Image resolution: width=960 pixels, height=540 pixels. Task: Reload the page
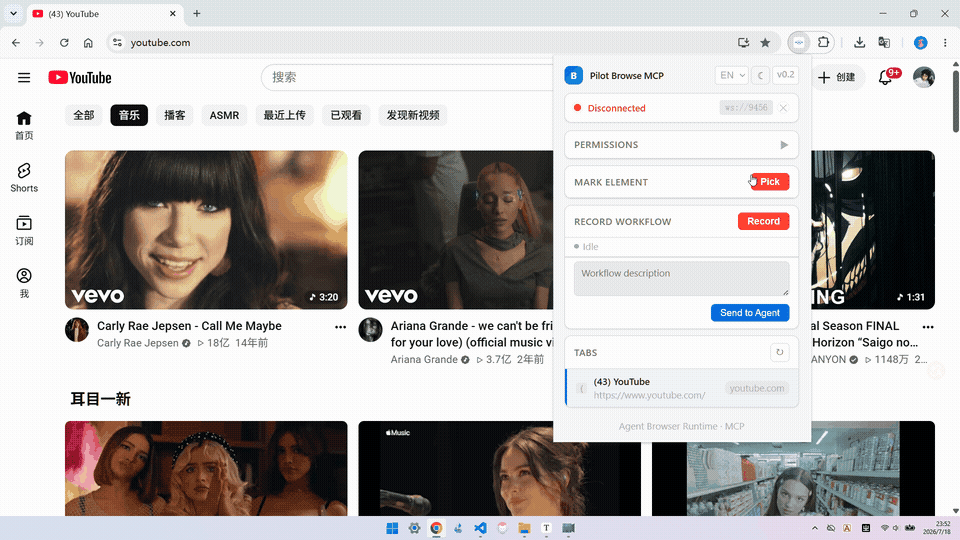tap(64, 42)
